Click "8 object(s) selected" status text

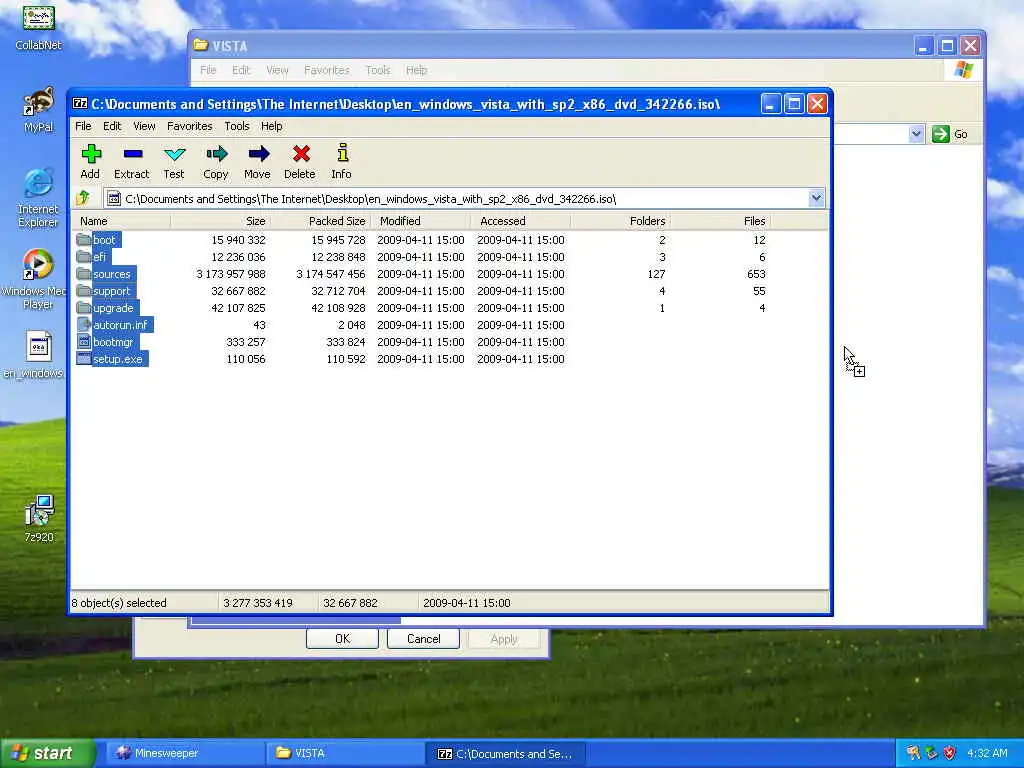pyautogui.click(x=119, y=603)
